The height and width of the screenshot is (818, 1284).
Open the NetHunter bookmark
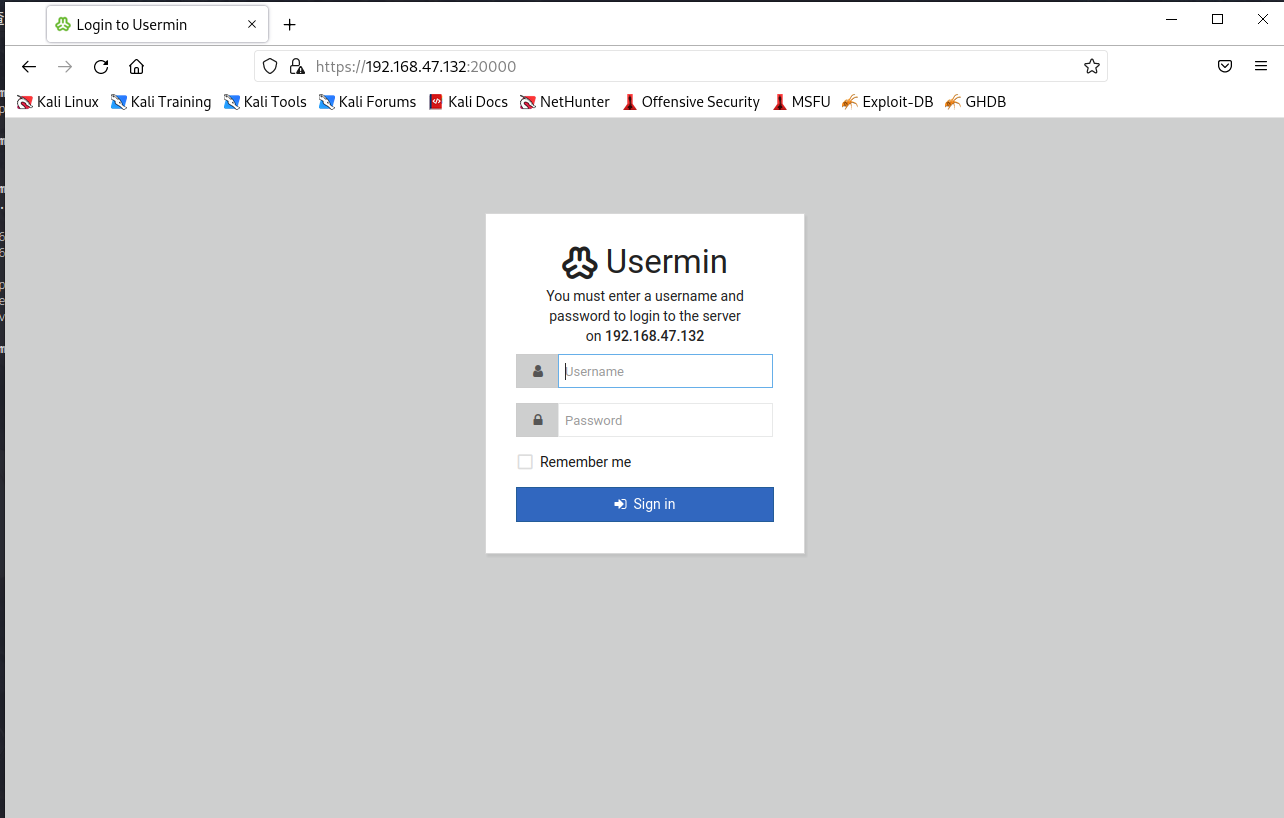pyautogui.click(x=565, y=102)
